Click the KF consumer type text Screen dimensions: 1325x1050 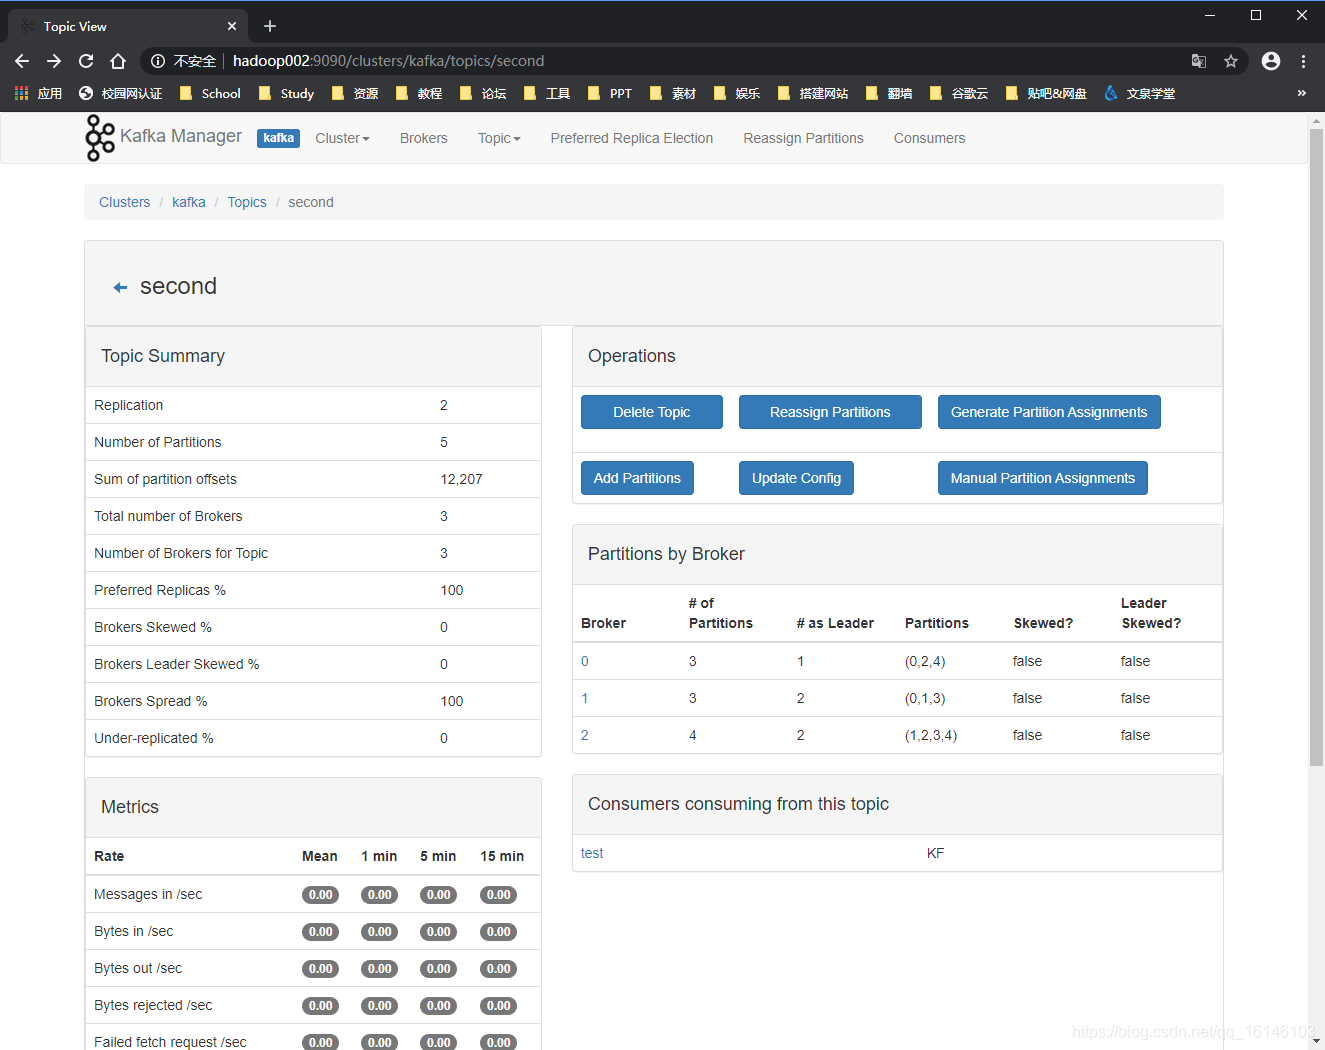tap(935, 853)
